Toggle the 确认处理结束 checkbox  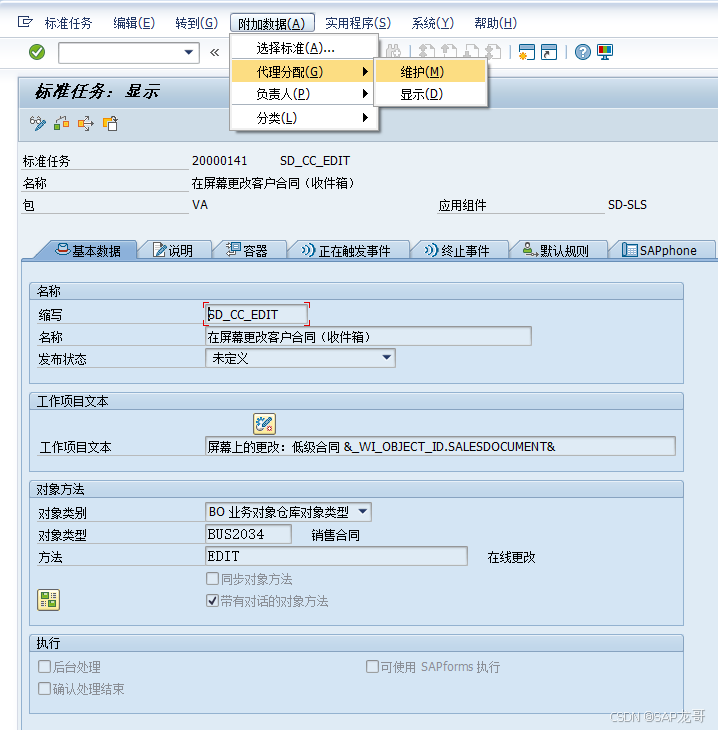pyautogui.click(x=45, y=688)
